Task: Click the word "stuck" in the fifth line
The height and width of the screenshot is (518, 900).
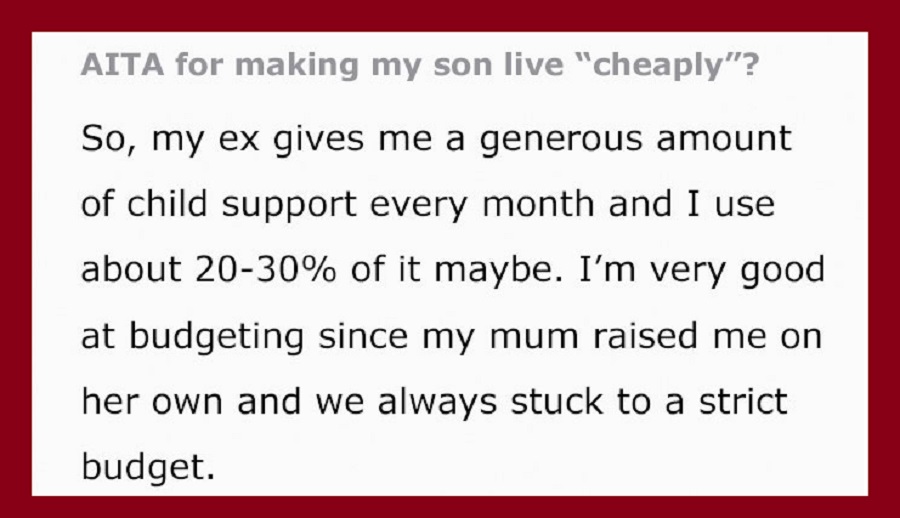Action: 557,401
